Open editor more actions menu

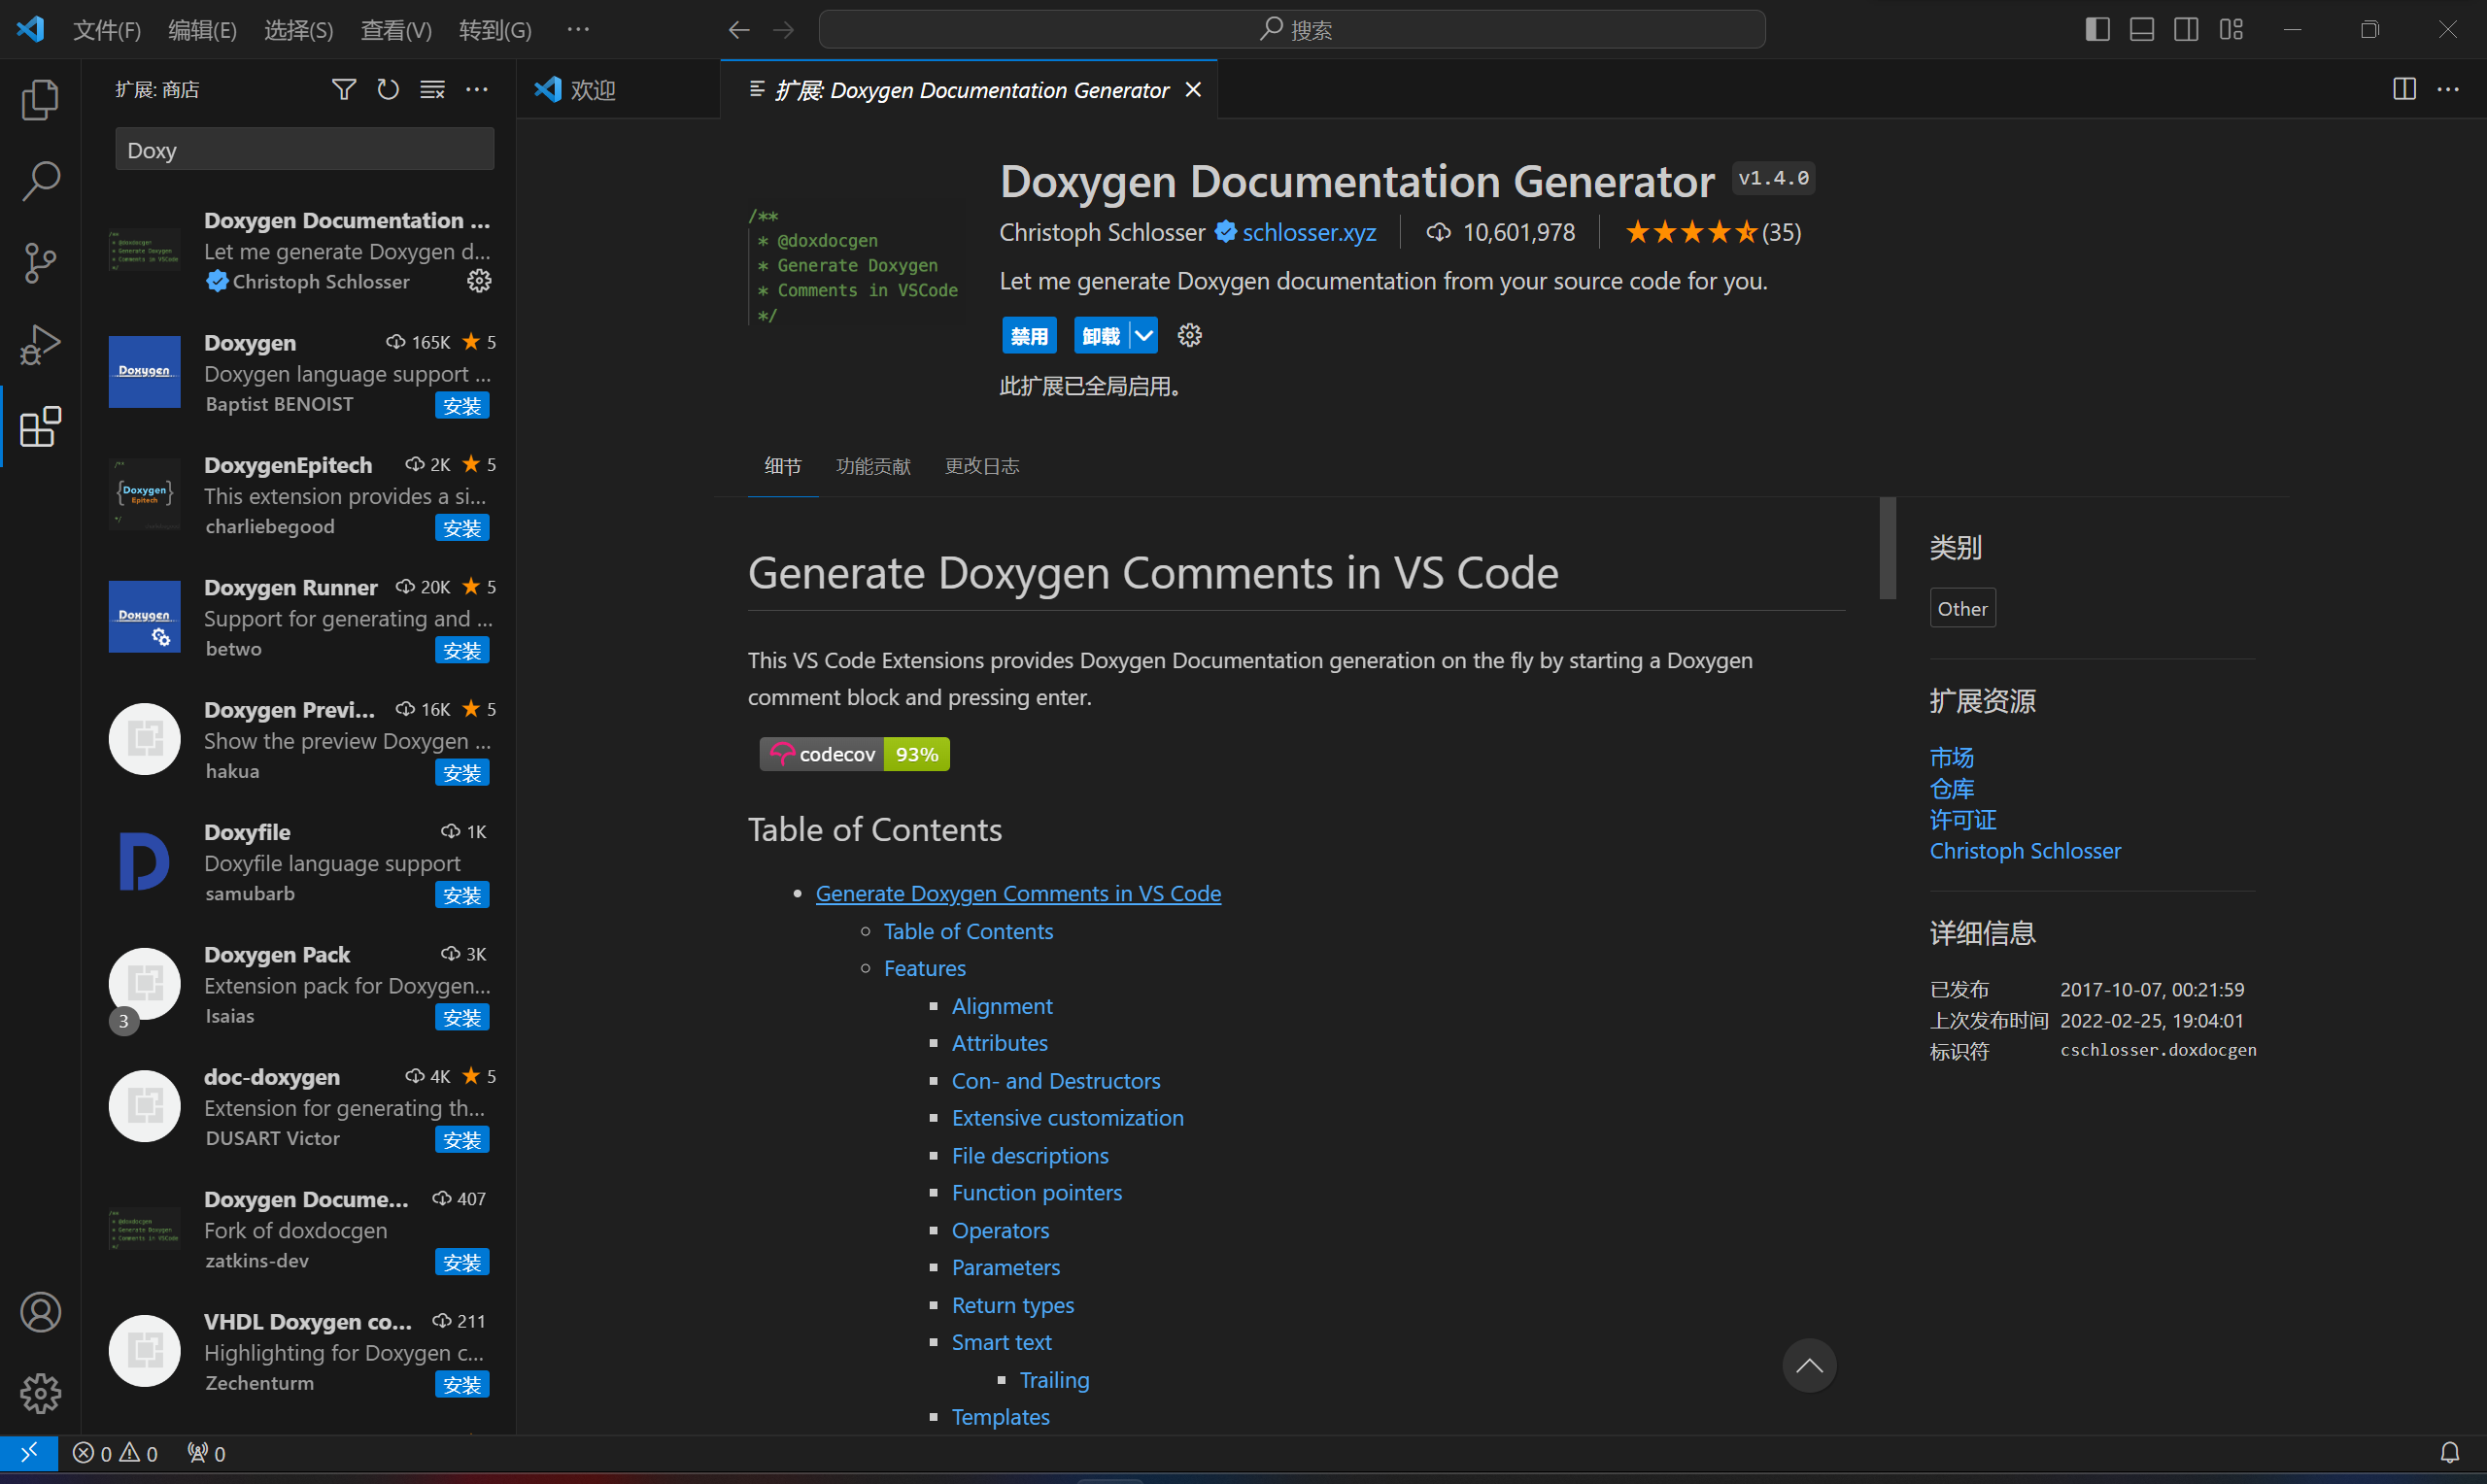coord(2448,90)
